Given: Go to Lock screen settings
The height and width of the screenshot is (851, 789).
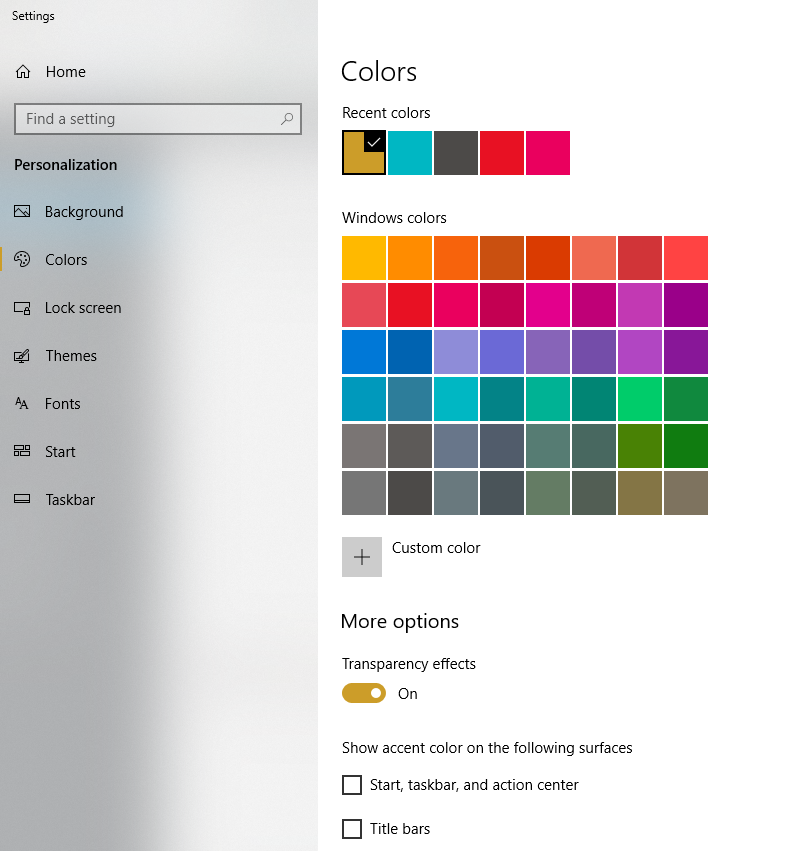Looking at the screenshot, I should click(x=83, y=308).
